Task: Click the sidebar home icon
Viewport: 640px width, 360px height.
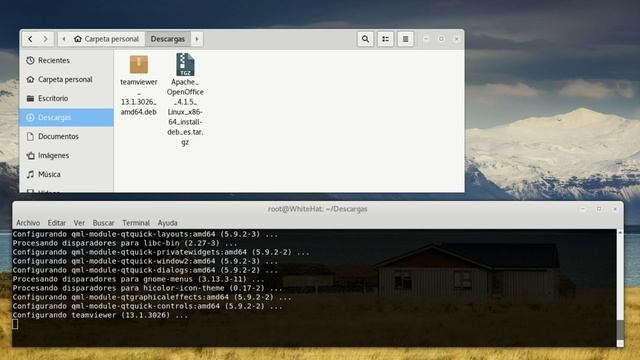Action: pos(30,80)
